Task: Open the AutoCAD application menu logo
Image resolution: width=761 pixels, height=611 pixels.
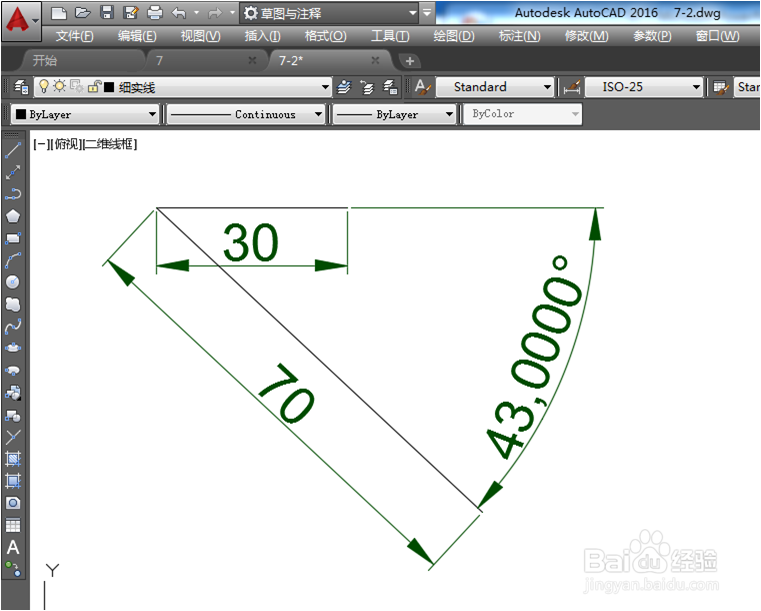Action: point(21,21)
